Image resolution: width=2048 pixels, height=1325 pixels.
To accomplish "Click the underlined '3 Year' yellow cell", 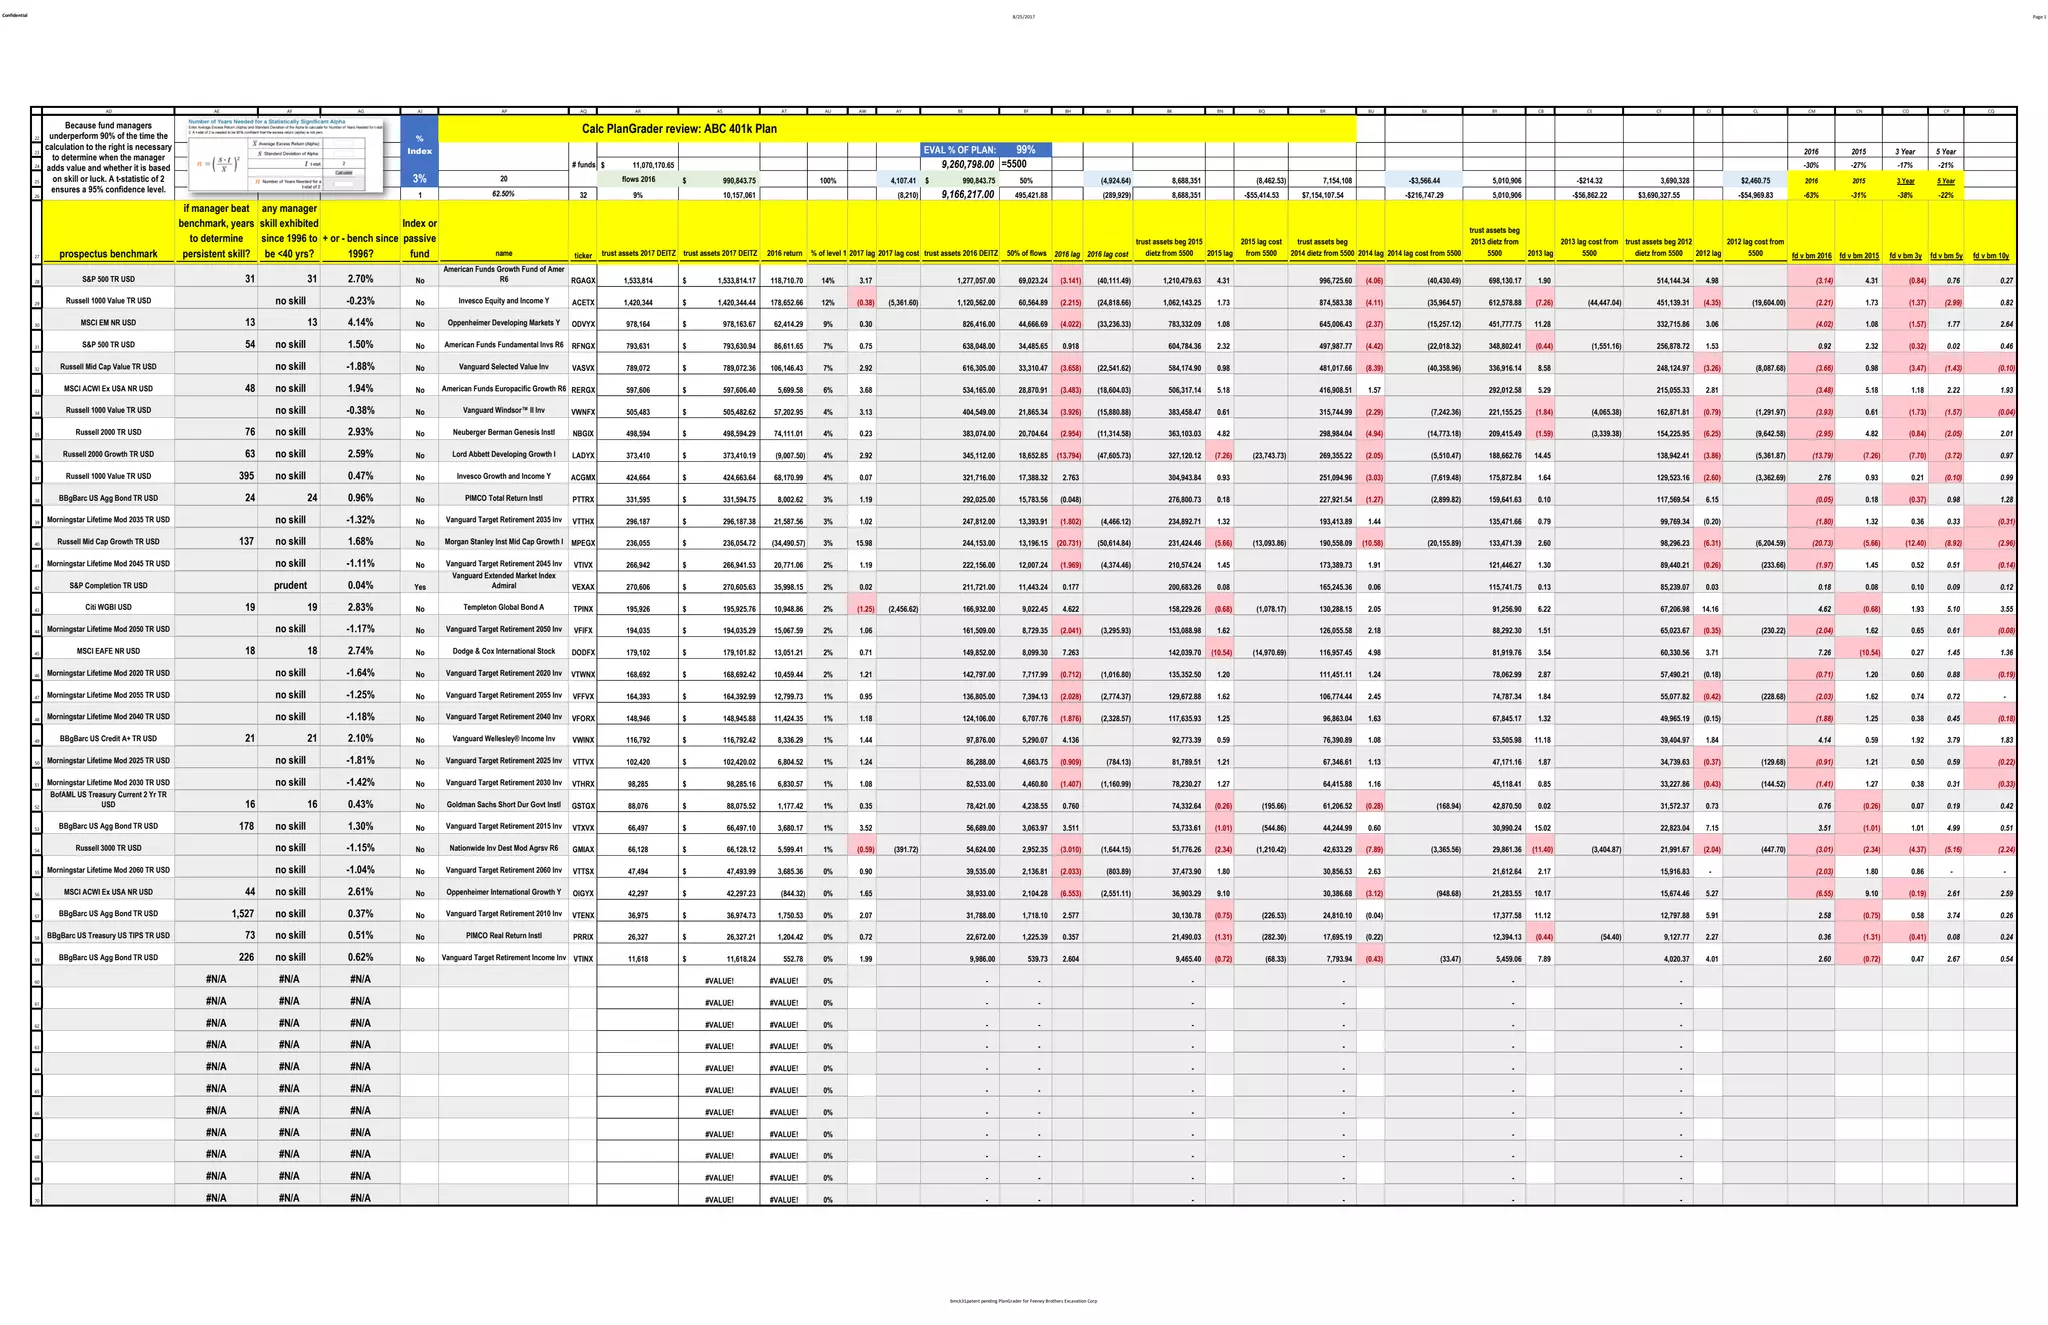I will [1906, 181].
